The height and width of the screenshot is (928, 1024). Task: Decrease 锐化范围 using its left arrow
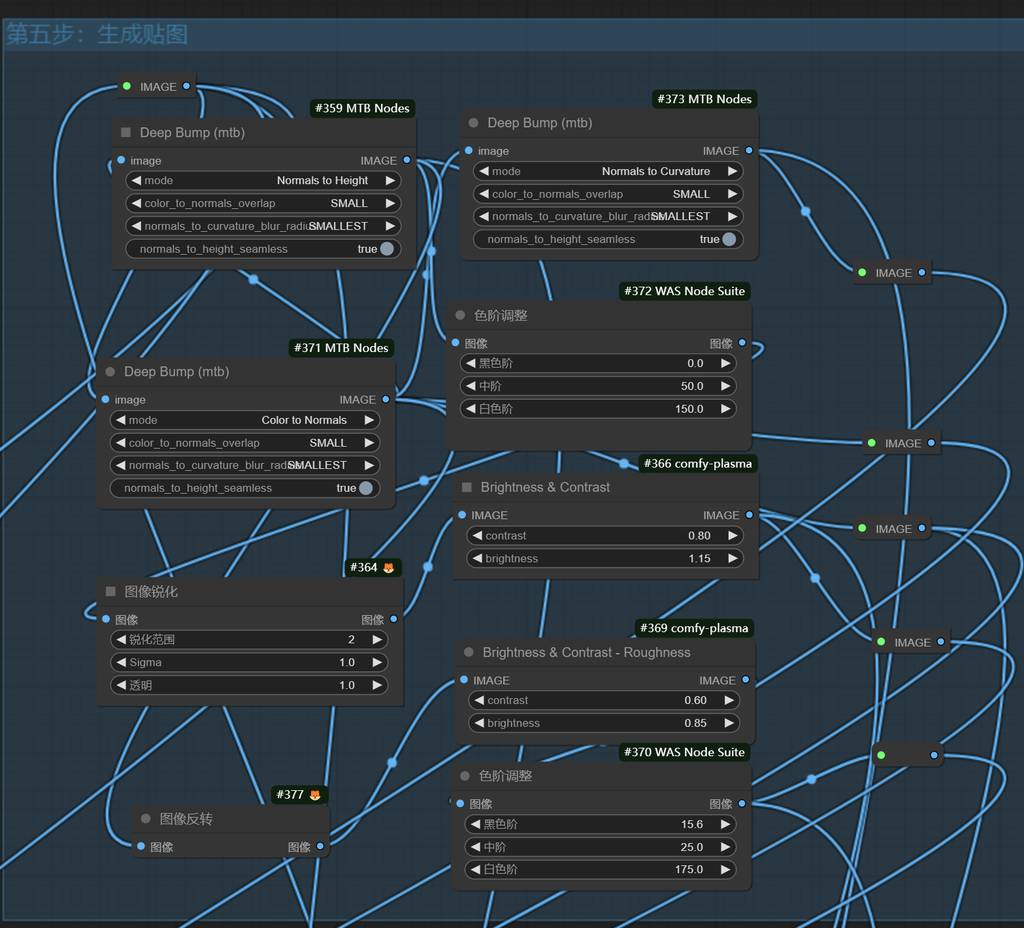(x=122, y=639)
